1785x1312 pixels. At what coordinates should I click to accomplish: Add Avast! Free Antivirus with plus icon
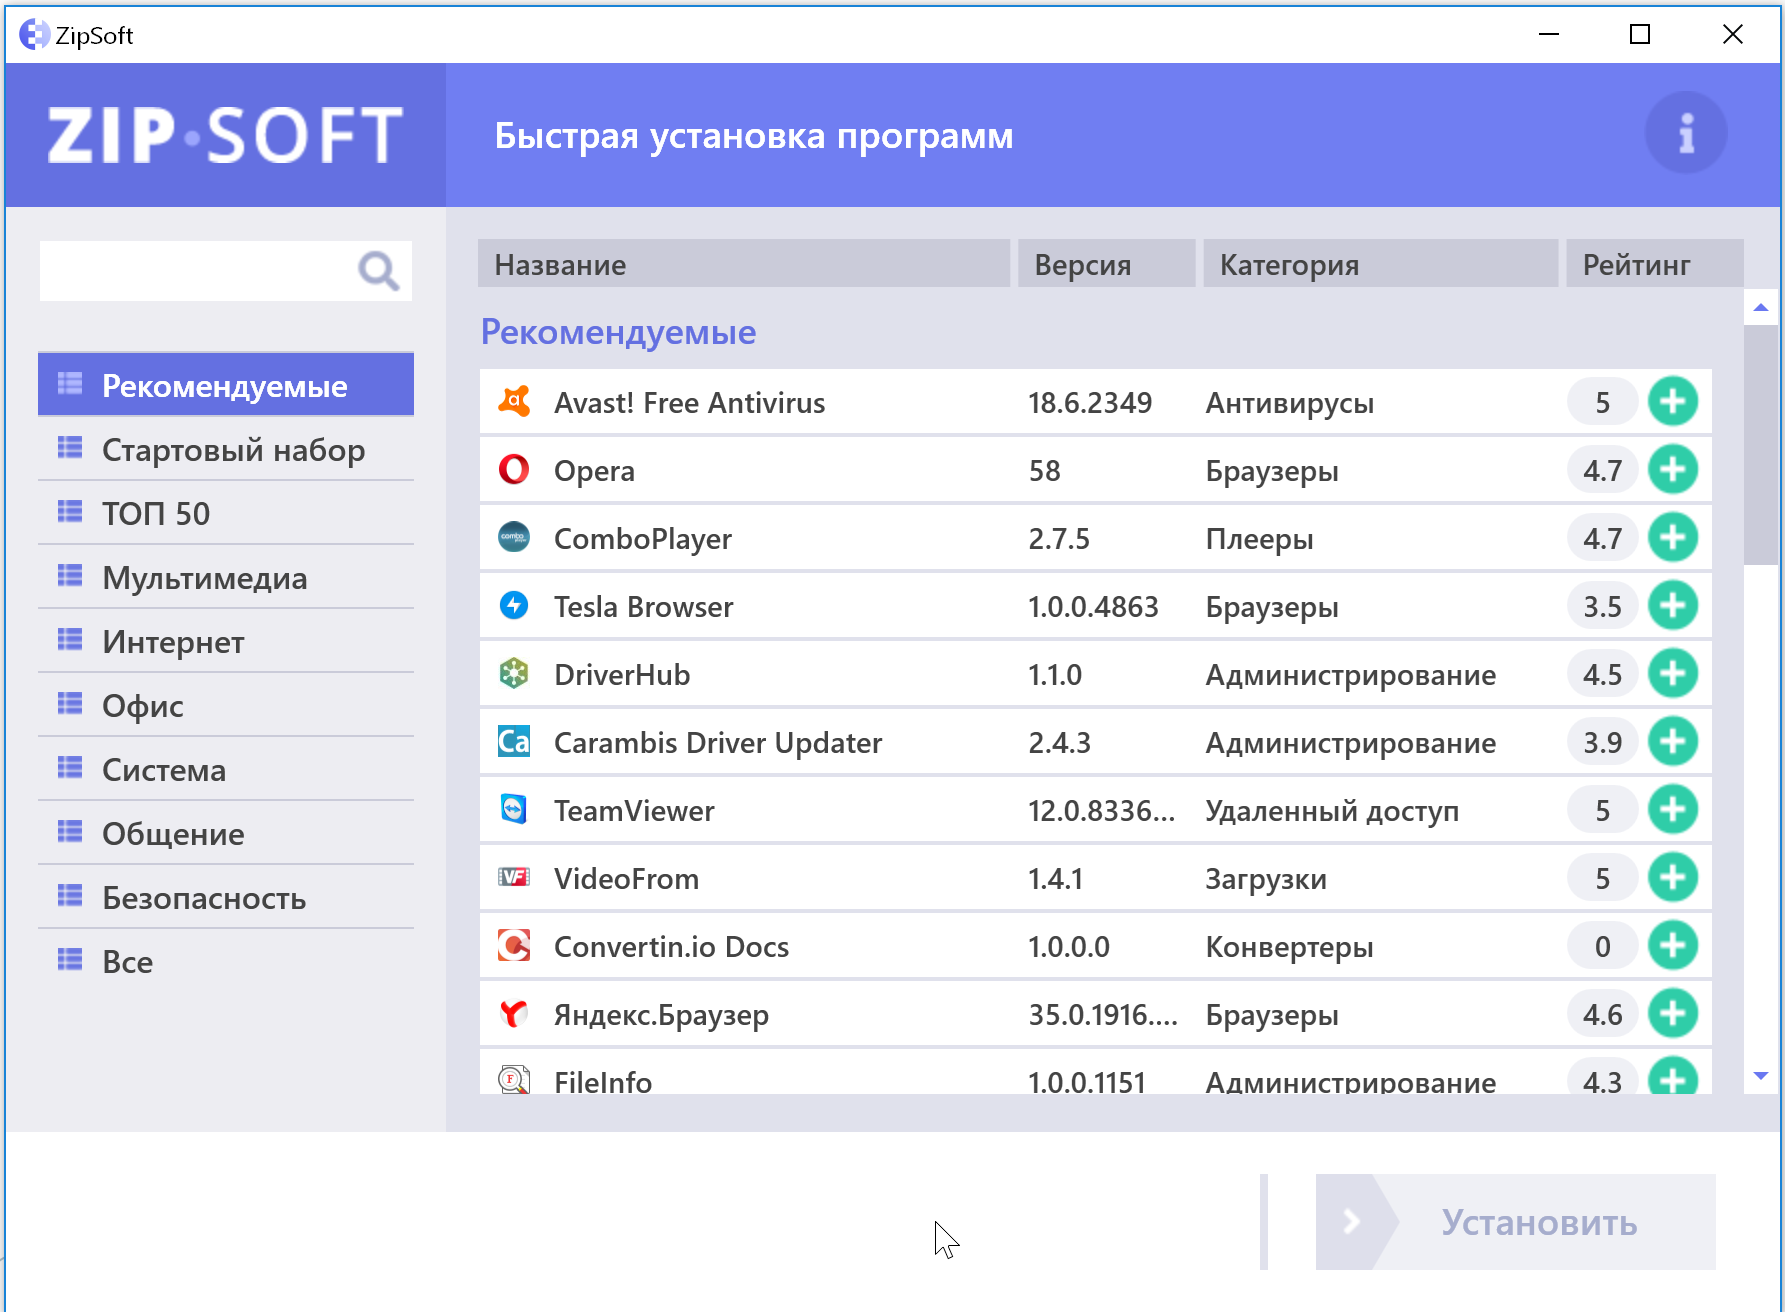(1673, 402)
